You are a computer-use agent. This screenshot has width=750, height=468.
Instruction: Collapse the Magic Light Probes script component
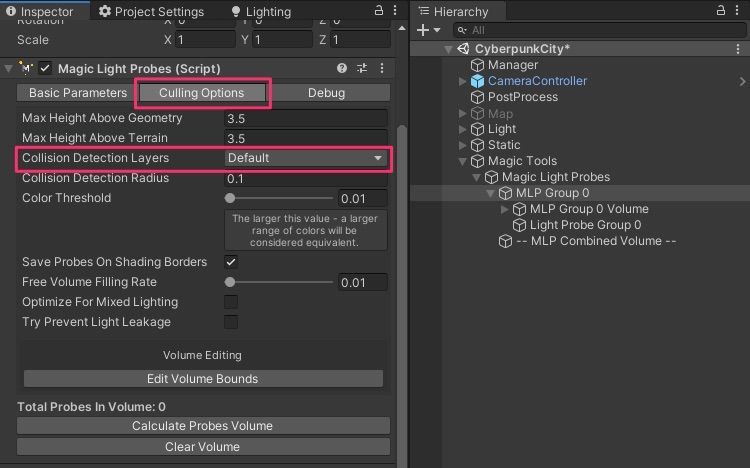(x=8, y=68)
